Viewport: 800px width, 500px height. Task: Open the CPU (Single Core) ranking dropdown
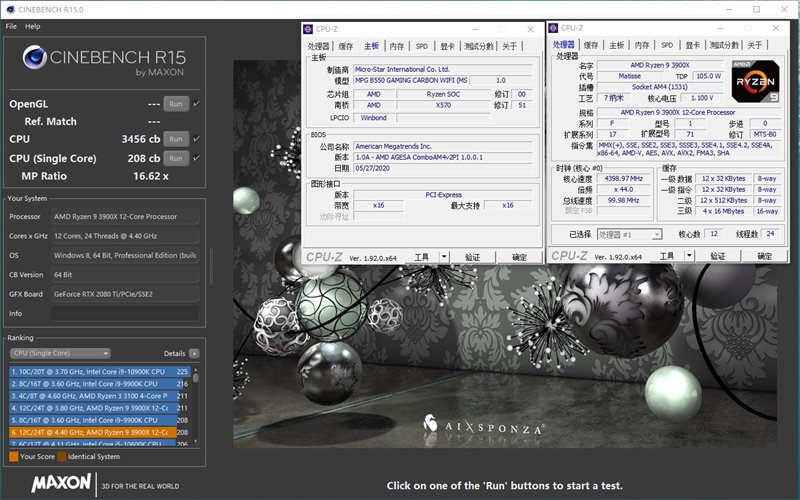60,353
